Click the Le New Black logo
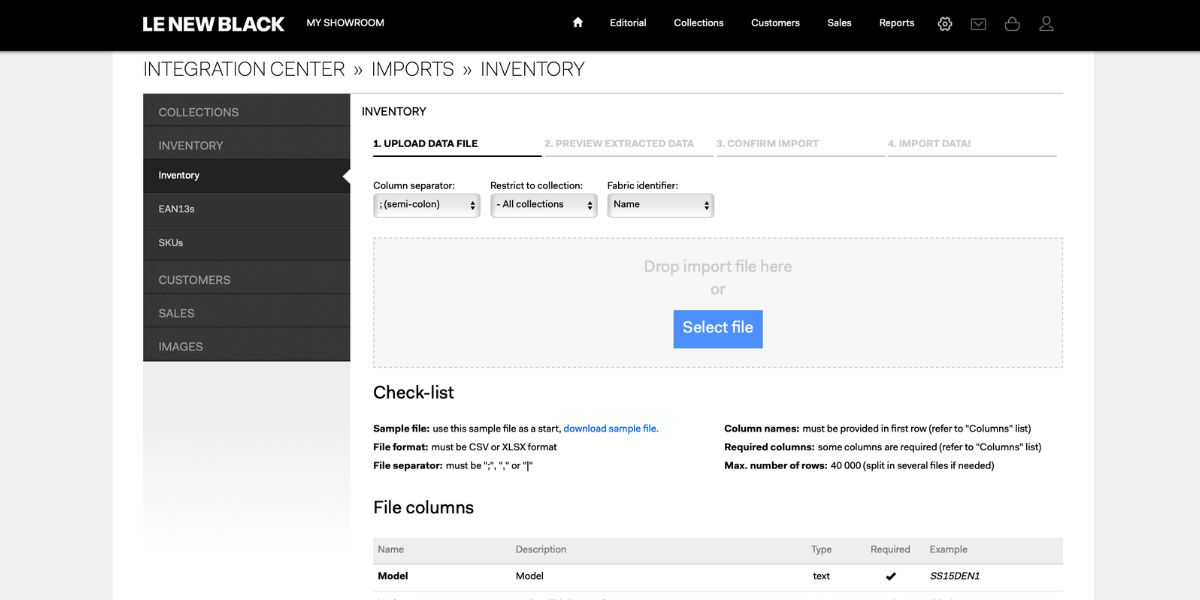1200x600 pixels. pos(213,24)
